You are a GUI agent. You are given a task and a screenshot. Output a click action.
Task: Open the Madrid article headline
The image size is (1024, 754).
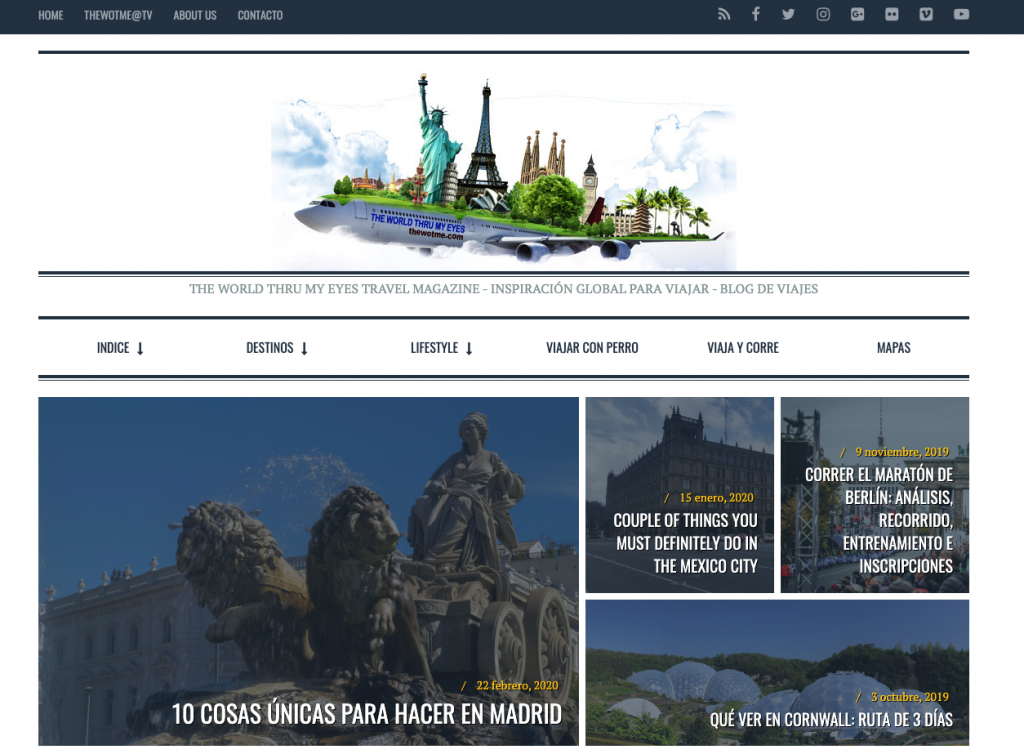(366, 714)
